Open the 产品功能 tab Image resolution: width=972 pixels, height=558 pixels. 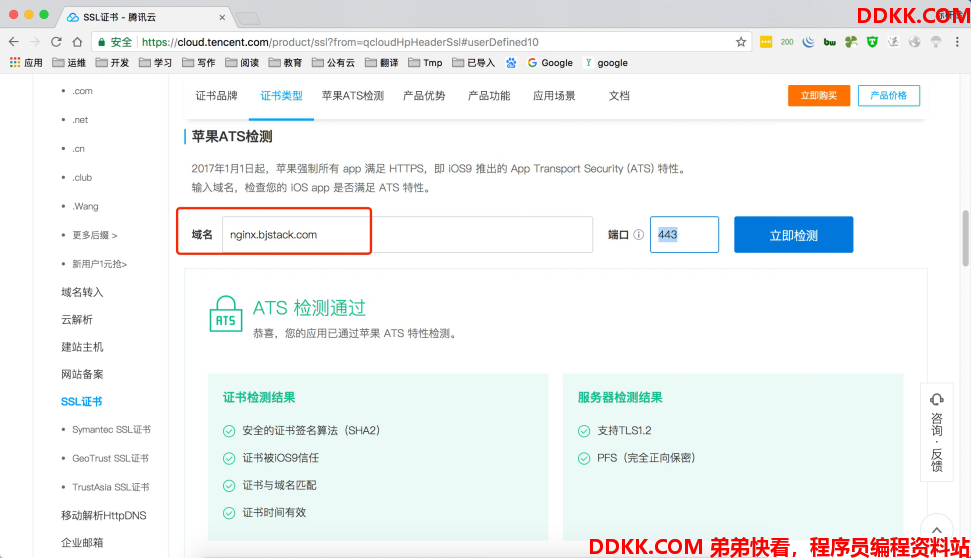pyautogui.click(x=489, y=95)
